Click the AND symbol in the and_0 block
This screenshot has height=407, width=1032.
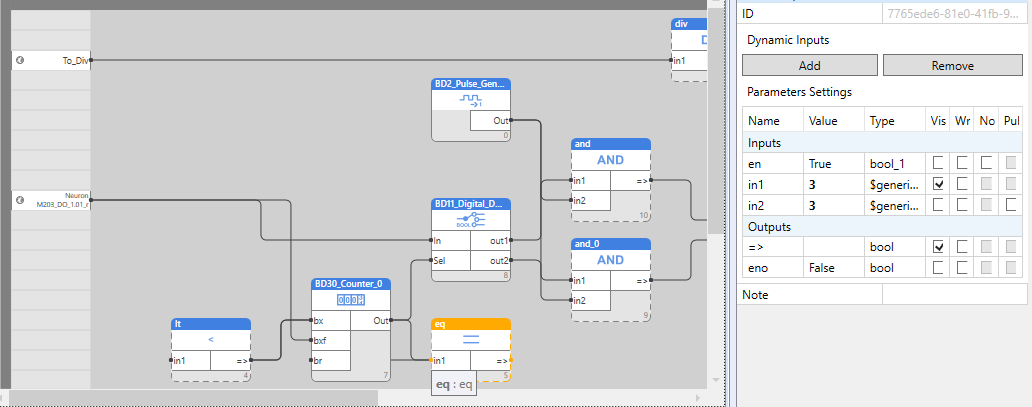[610, 260]
